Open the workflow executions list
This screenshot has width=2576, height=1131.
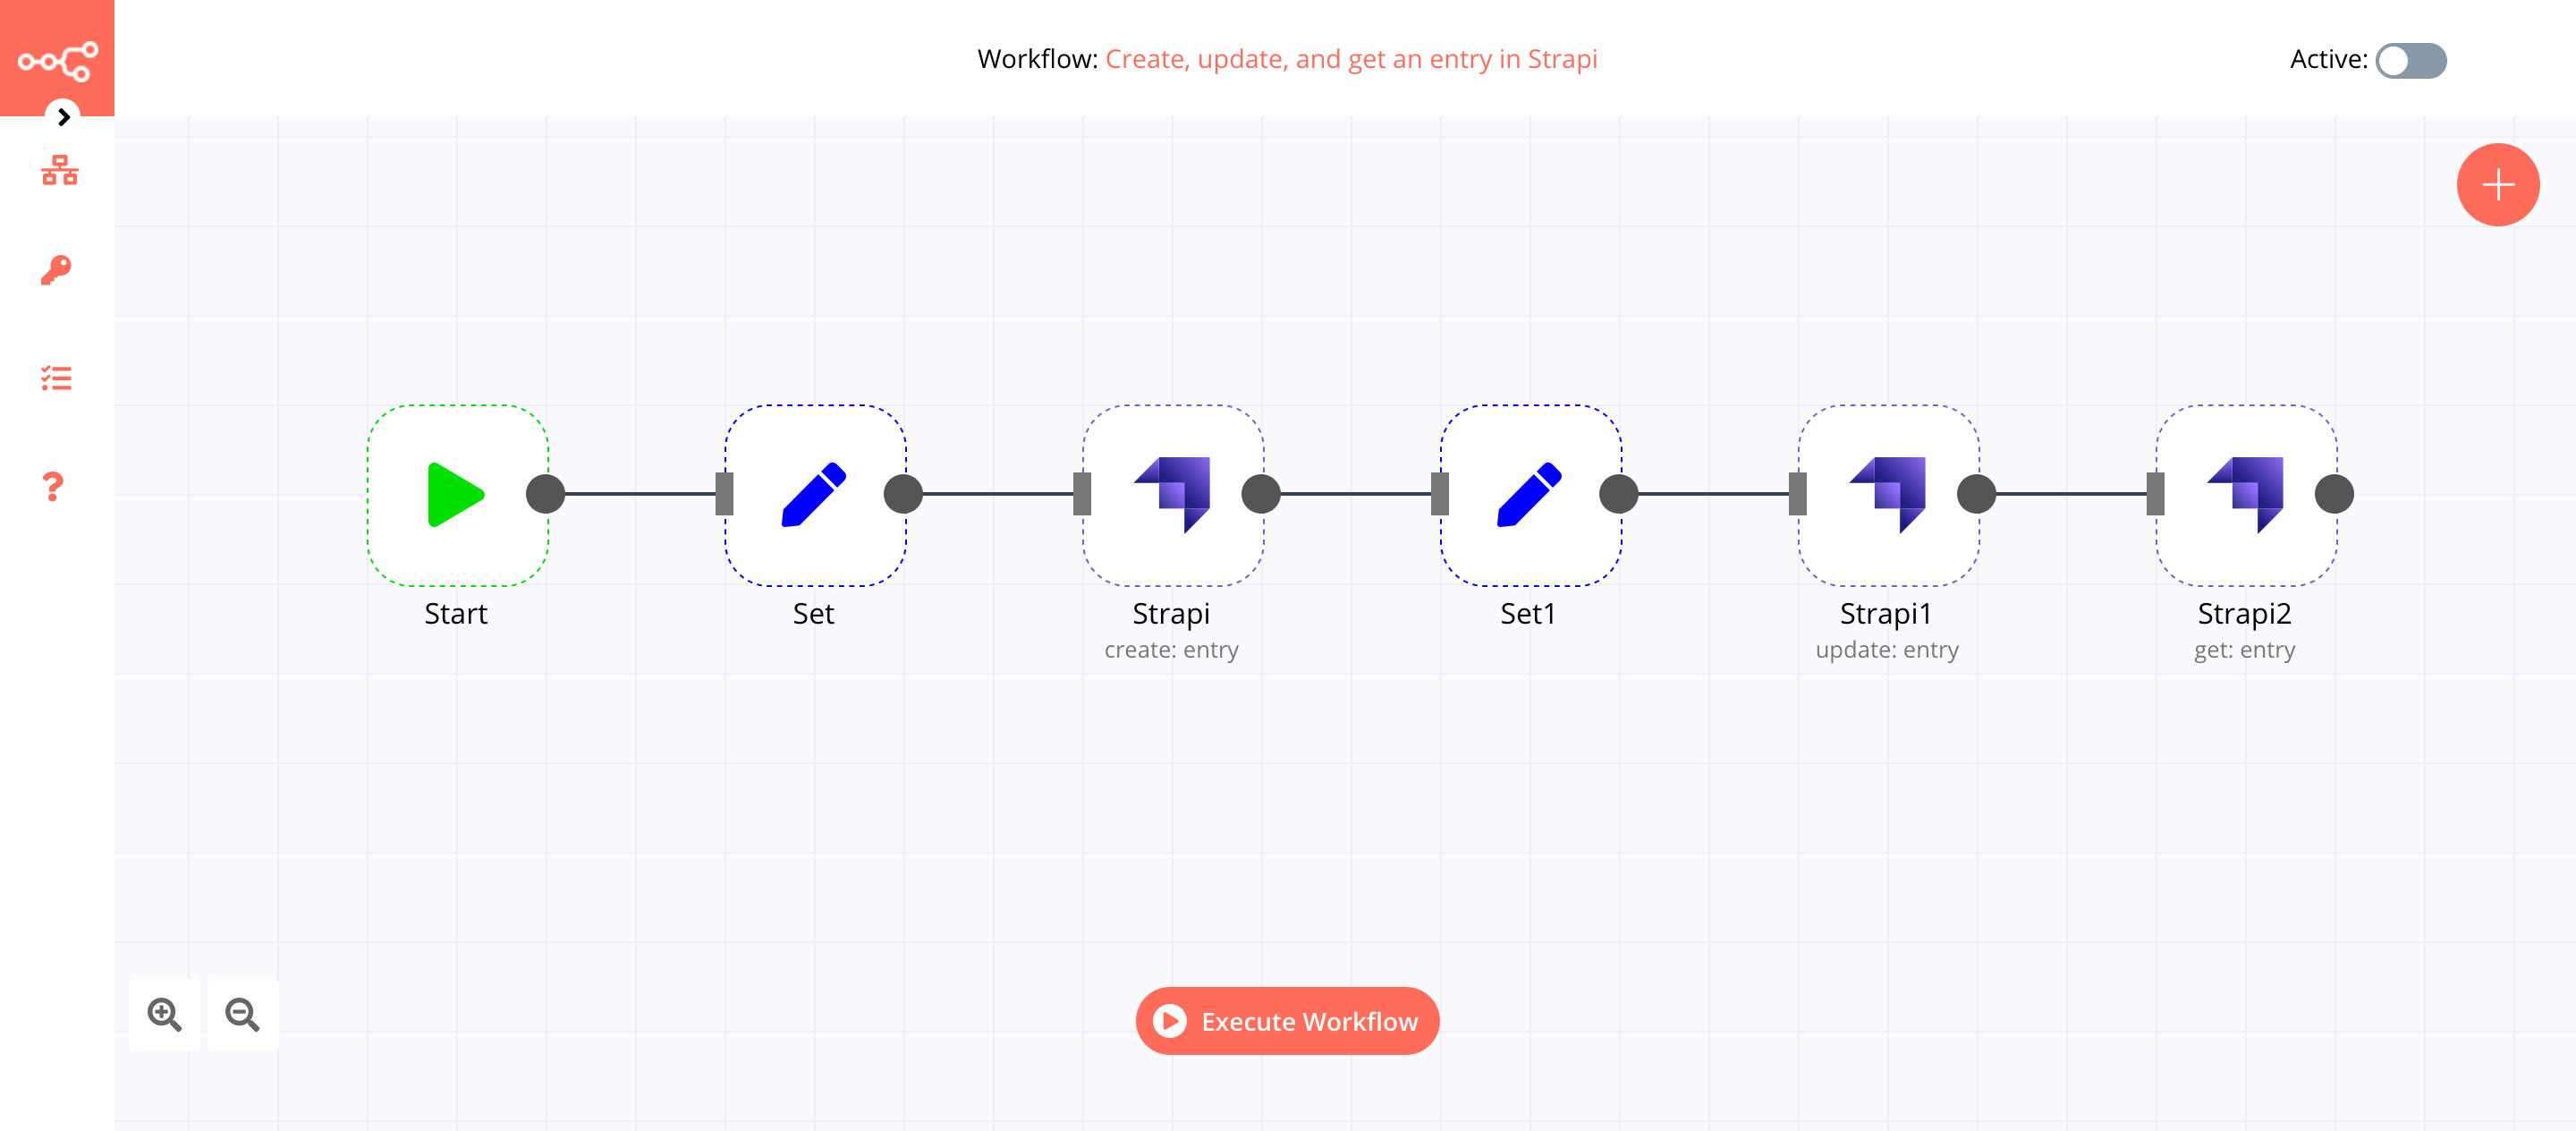point(57,379)
